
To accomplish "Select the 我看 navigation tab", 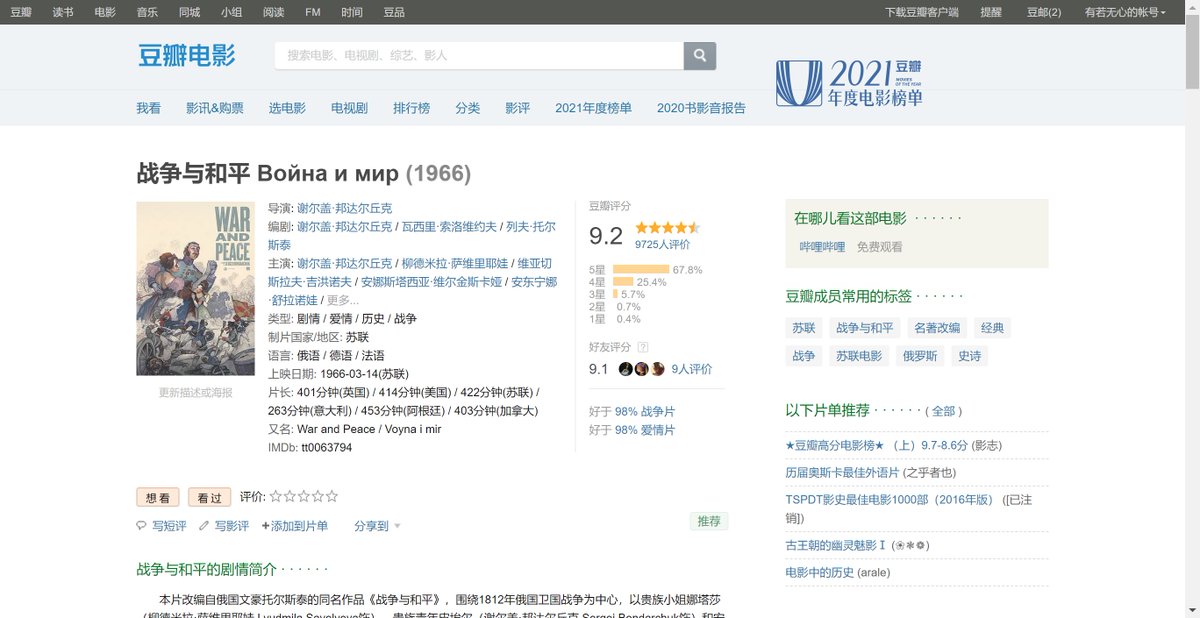I will click(148, 108).
